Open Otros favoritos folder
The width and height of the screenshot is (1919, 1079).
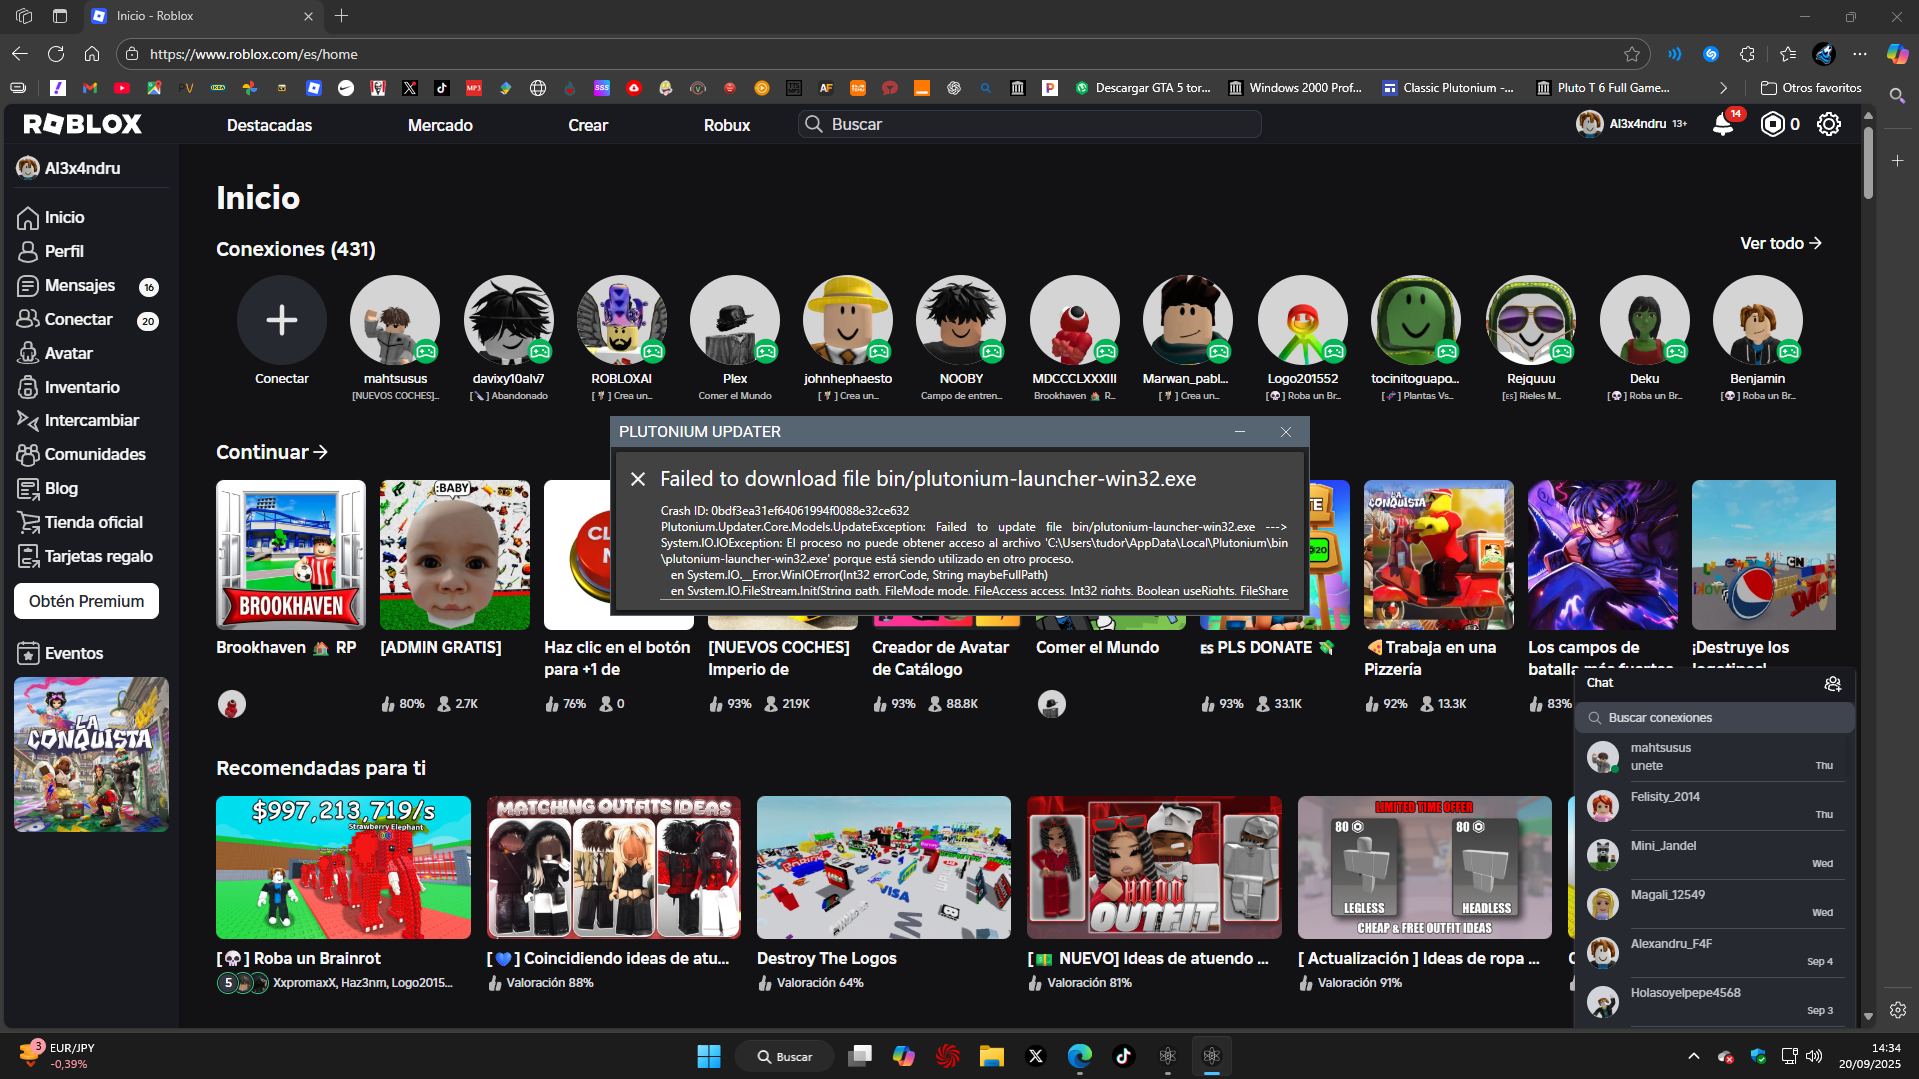(x=1811, y=88)
